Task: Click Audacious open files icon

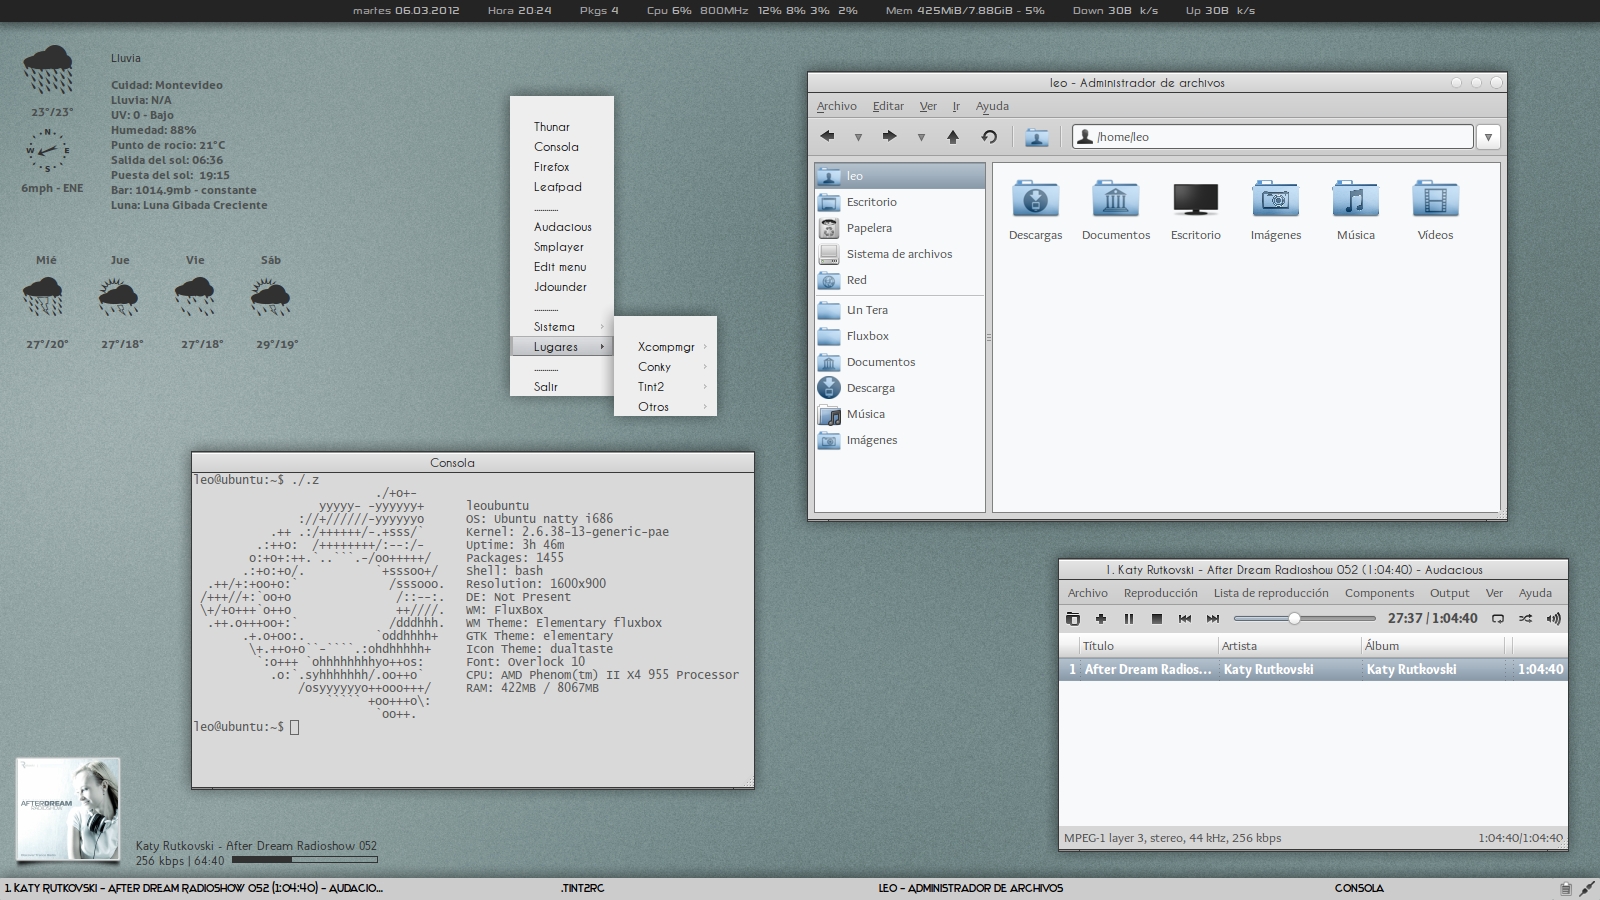Action: (x=1073, y=619)
